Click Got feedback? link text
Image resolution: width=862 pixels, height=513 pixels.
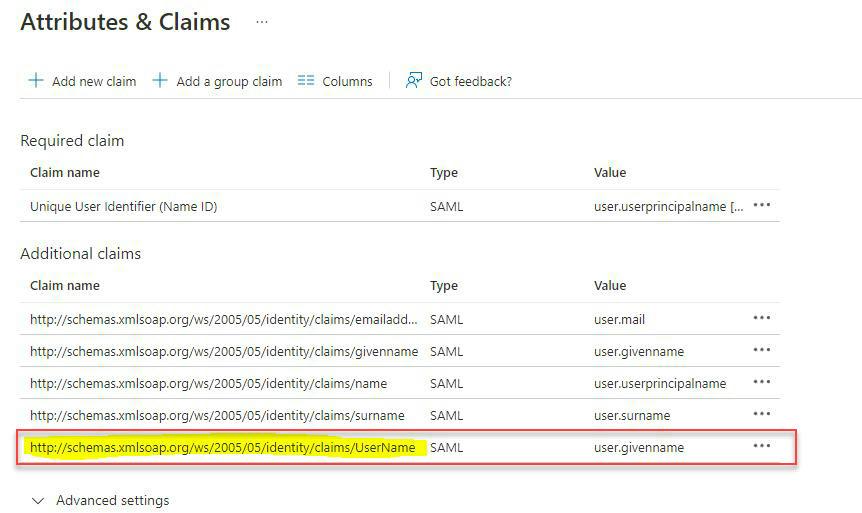point(471,81)
